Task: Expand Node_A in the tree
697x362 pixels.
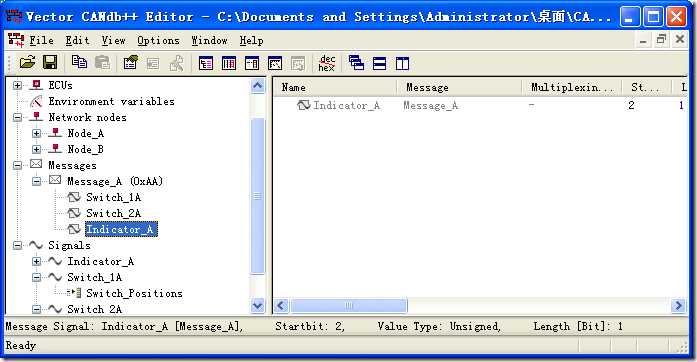Action: (x=36, y=133)
